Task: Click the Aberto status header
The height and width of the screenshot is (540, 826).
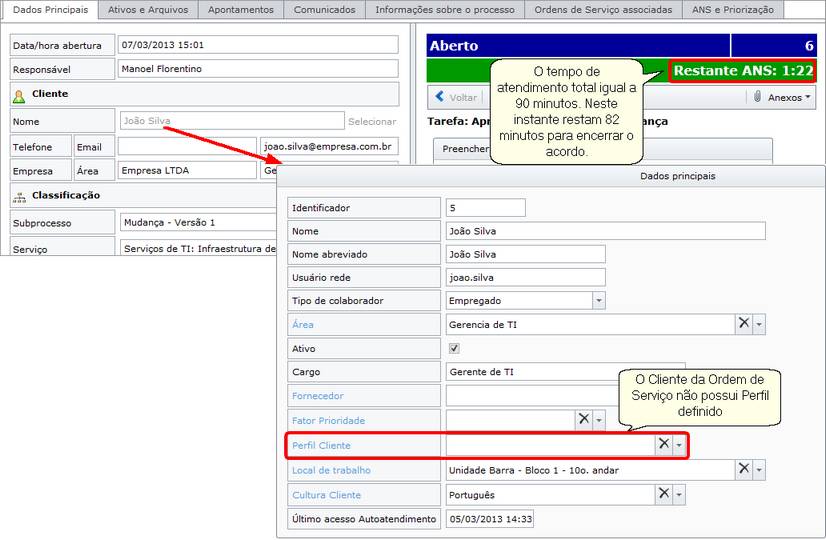Action: 578,45
